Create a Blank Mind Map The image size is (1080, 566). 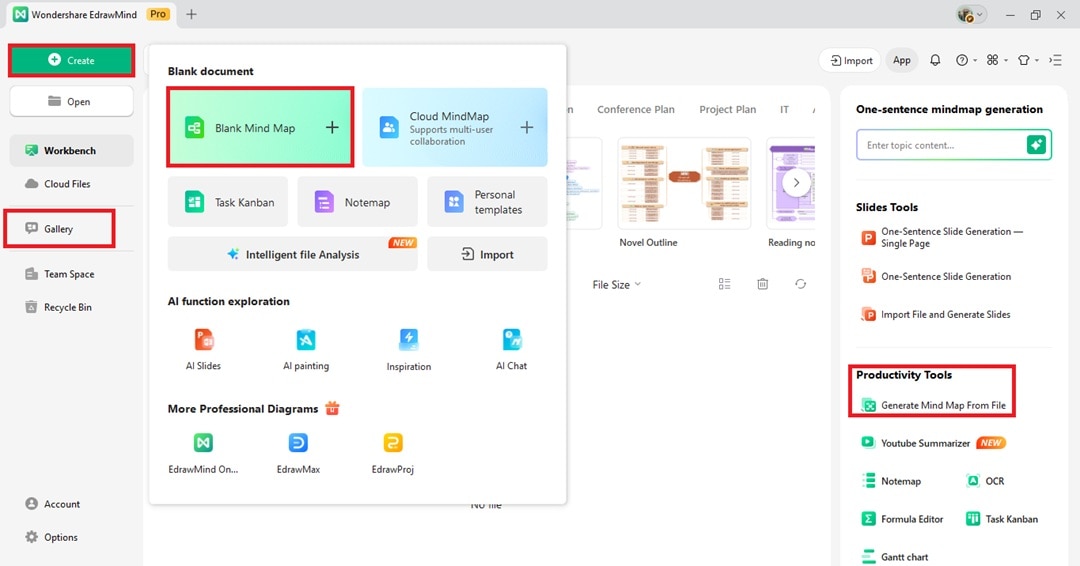click(260, 127)
